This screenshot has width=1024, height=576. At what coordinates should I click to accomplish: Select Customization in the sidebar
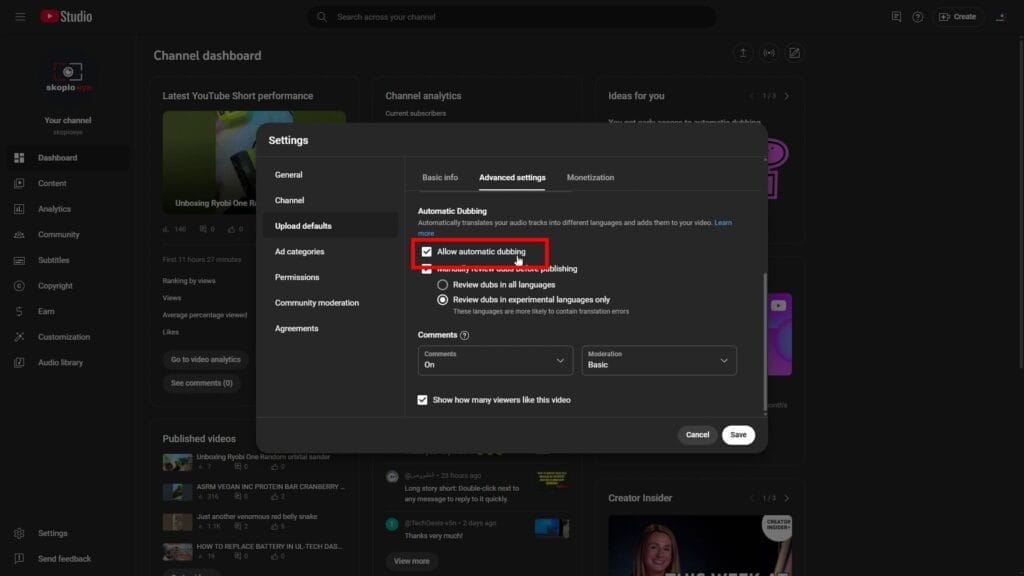point(64,336)
